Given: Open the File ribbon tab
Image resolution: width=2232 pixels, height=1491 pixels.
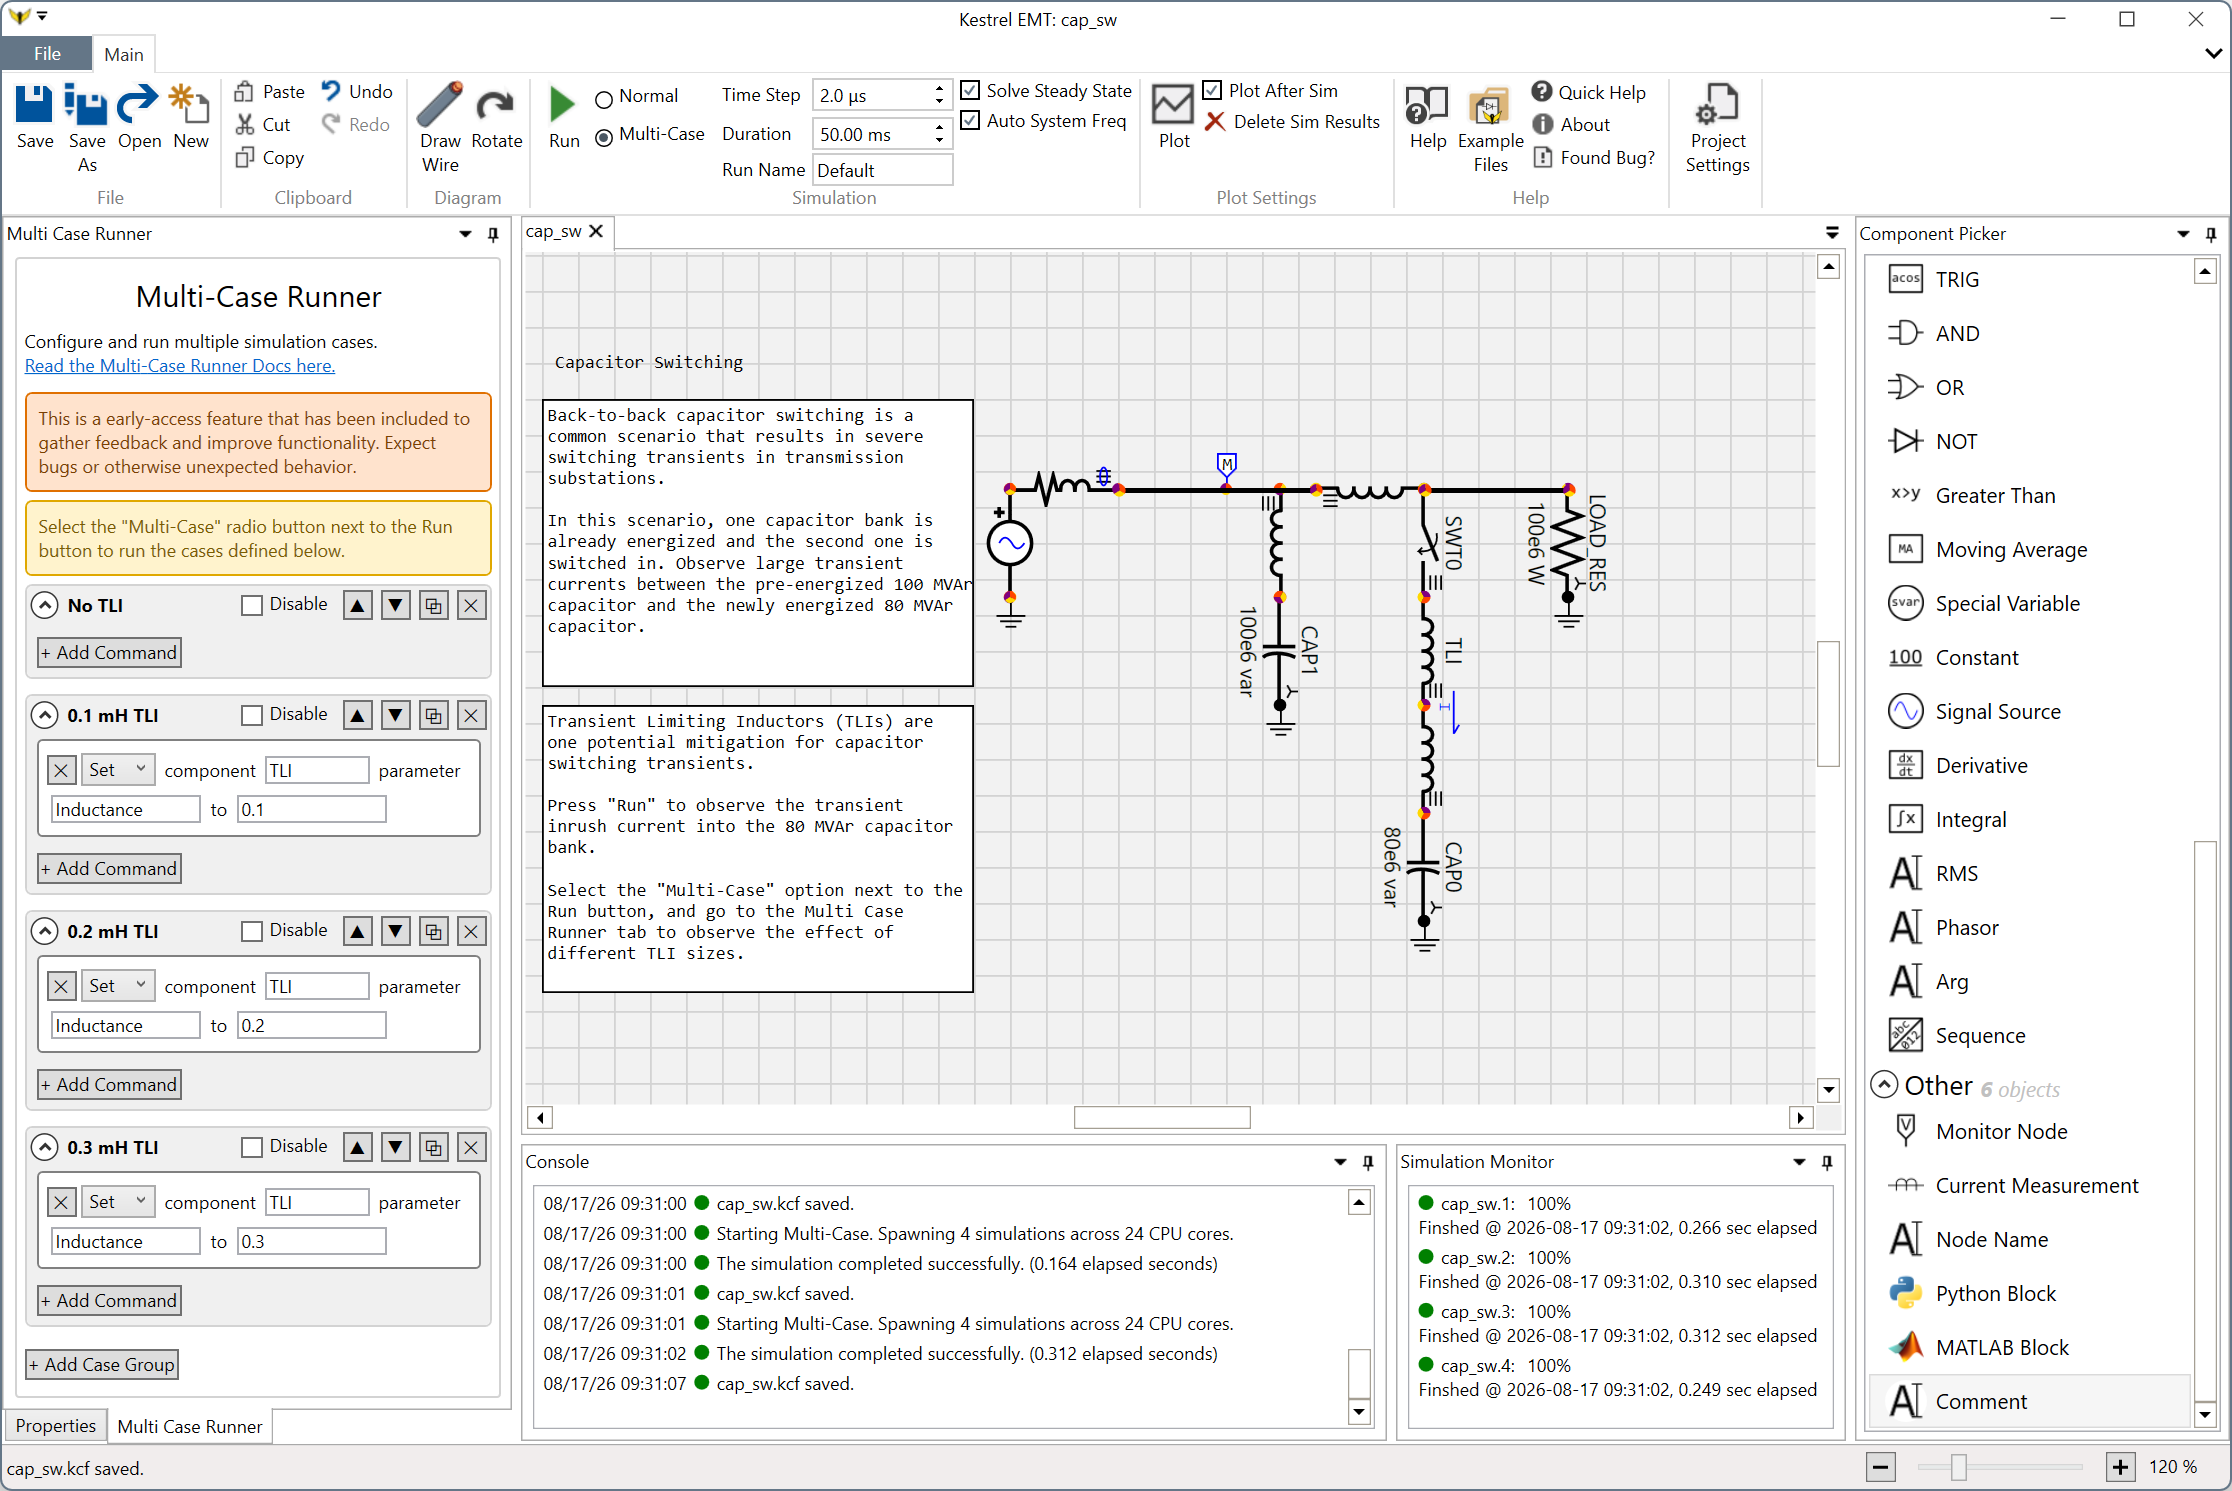Looking at the screenshot, I should click(x=47, y=54).
